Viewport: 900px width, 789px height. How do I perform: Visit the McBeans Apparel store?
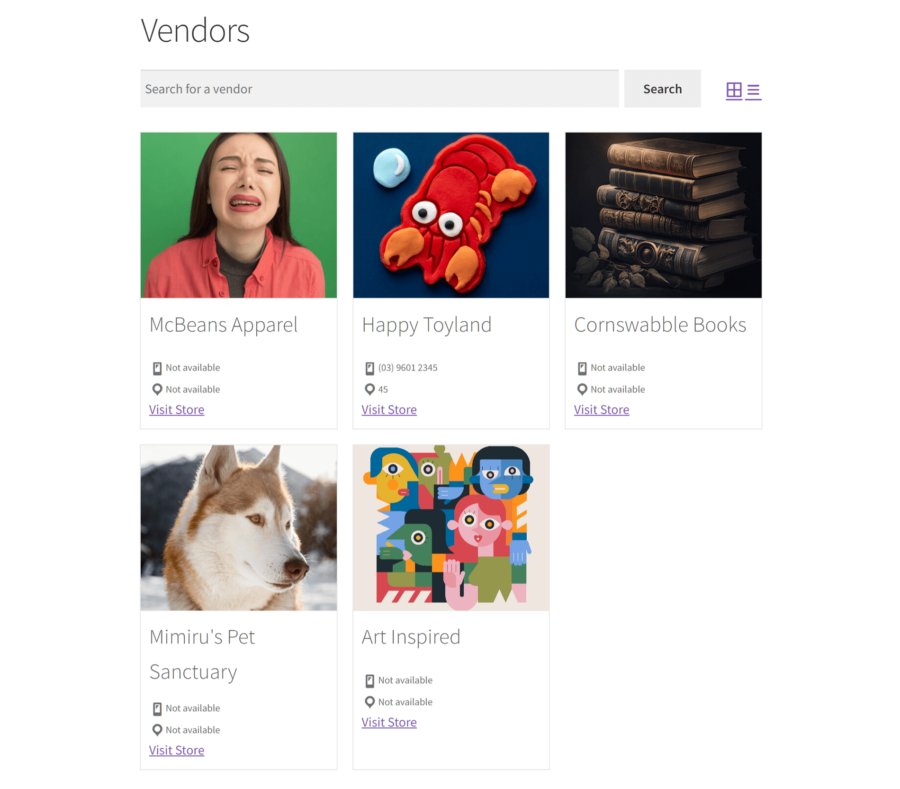point(176,409)
